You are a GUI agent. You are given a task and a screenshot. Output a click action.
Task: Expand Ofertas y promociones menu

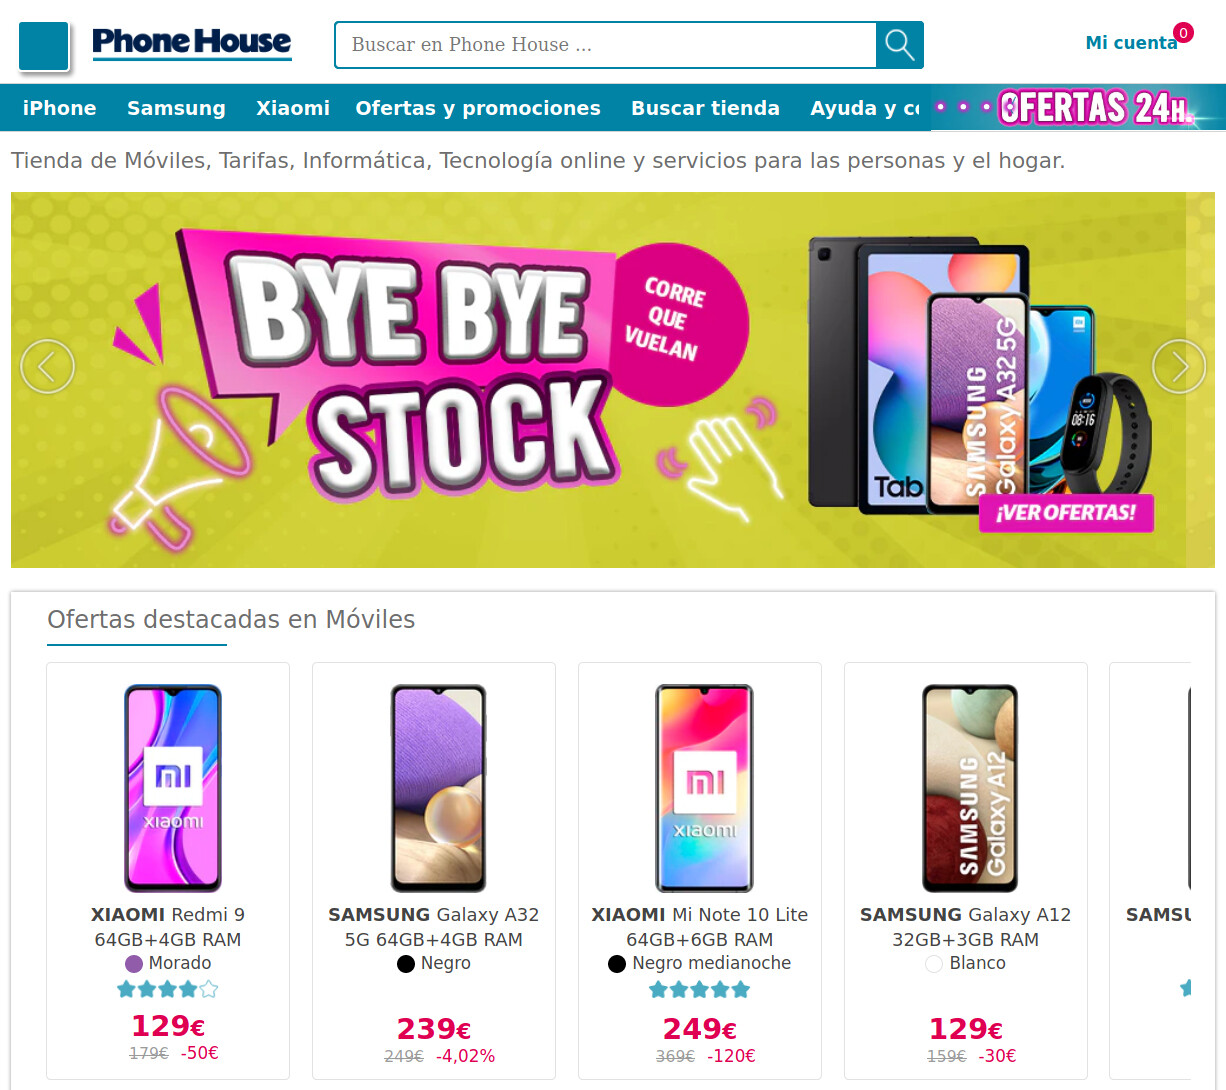pos(478,108)
